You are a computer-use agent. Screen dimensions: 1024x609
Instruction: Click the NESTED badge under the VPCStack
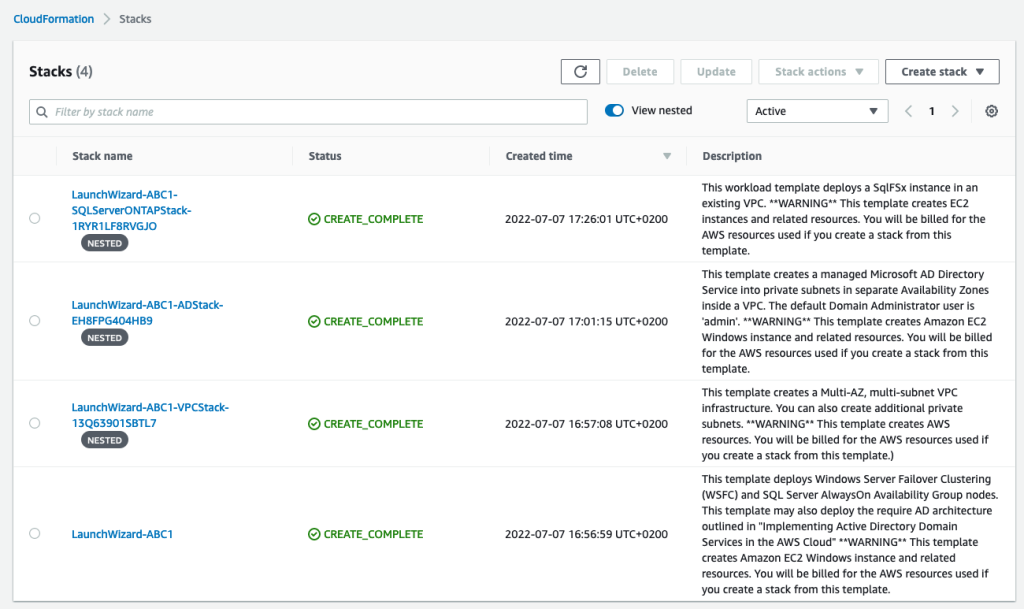103,439
